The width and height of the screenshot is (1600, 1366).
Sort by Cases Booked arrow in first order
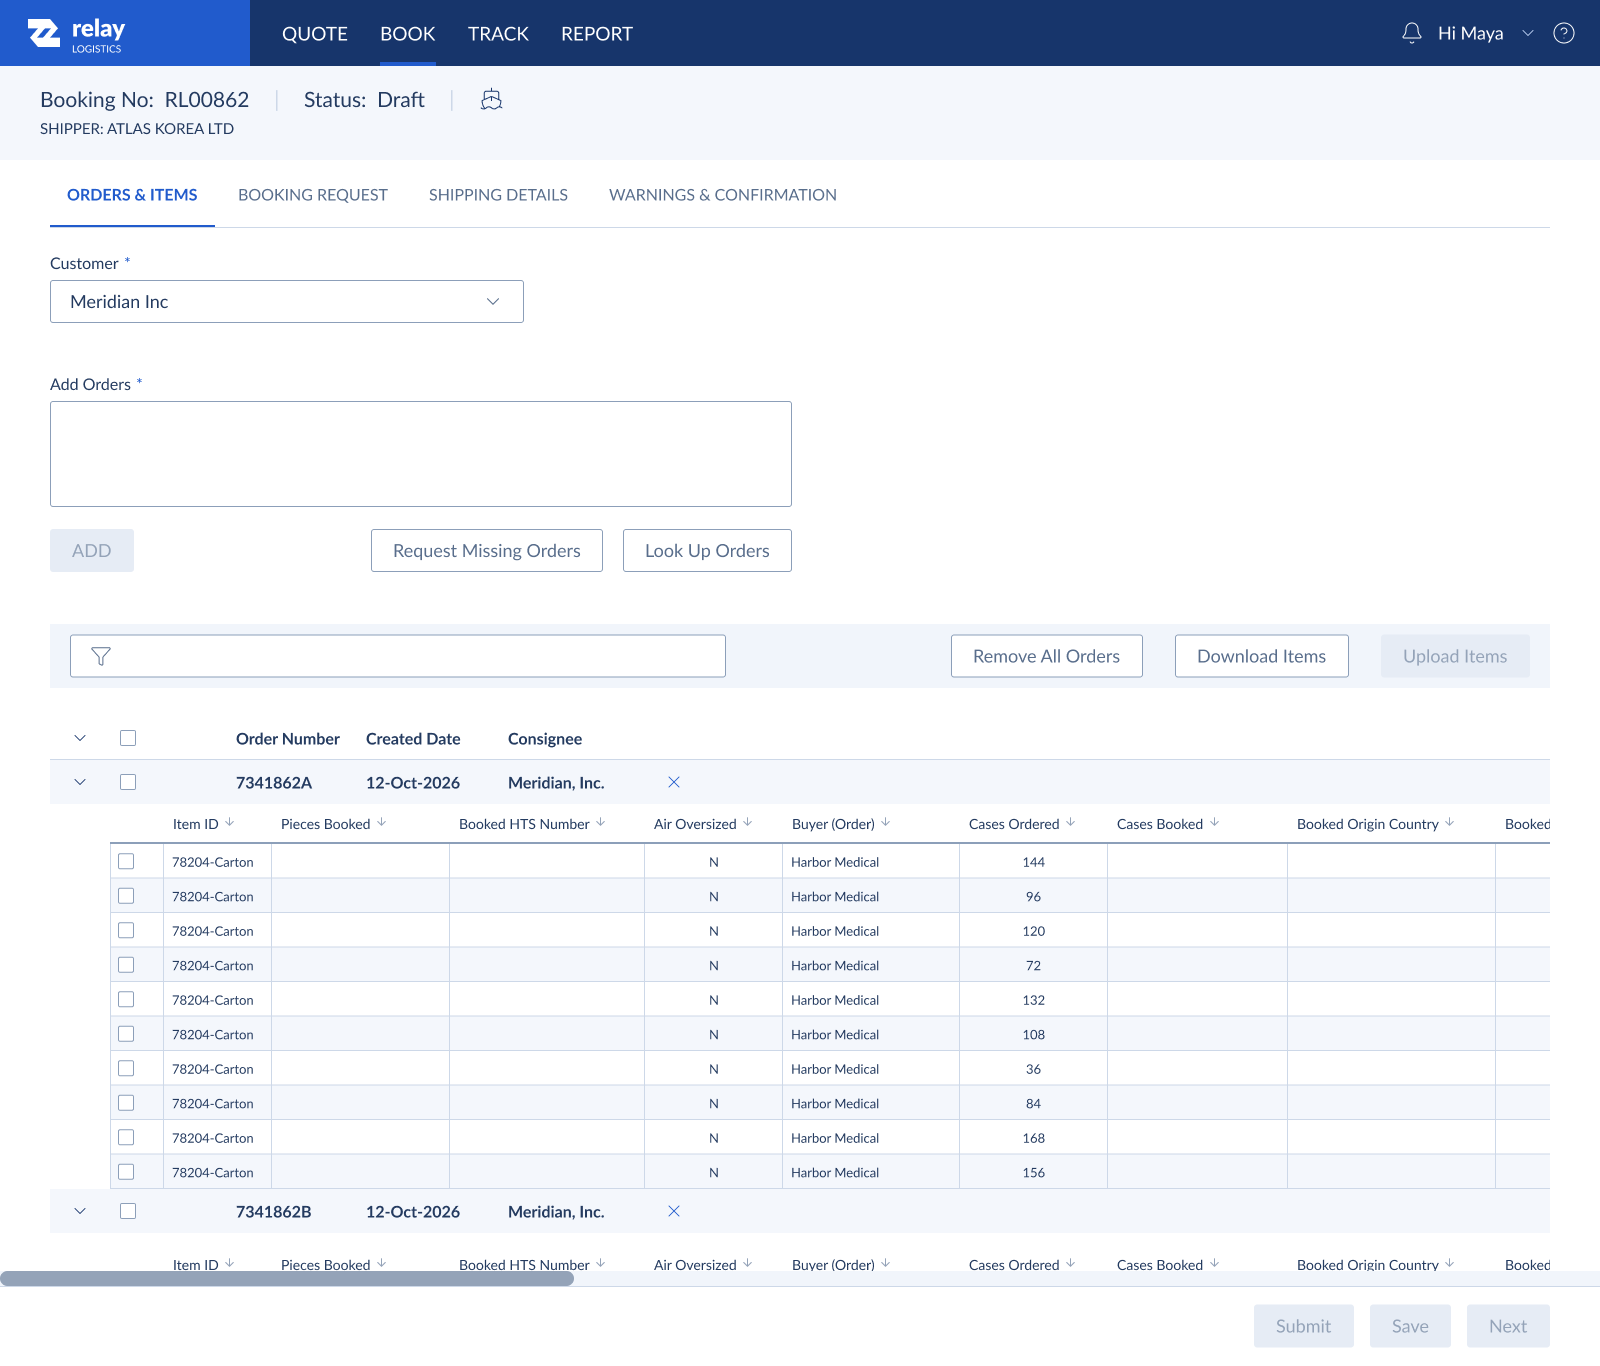1215,823
